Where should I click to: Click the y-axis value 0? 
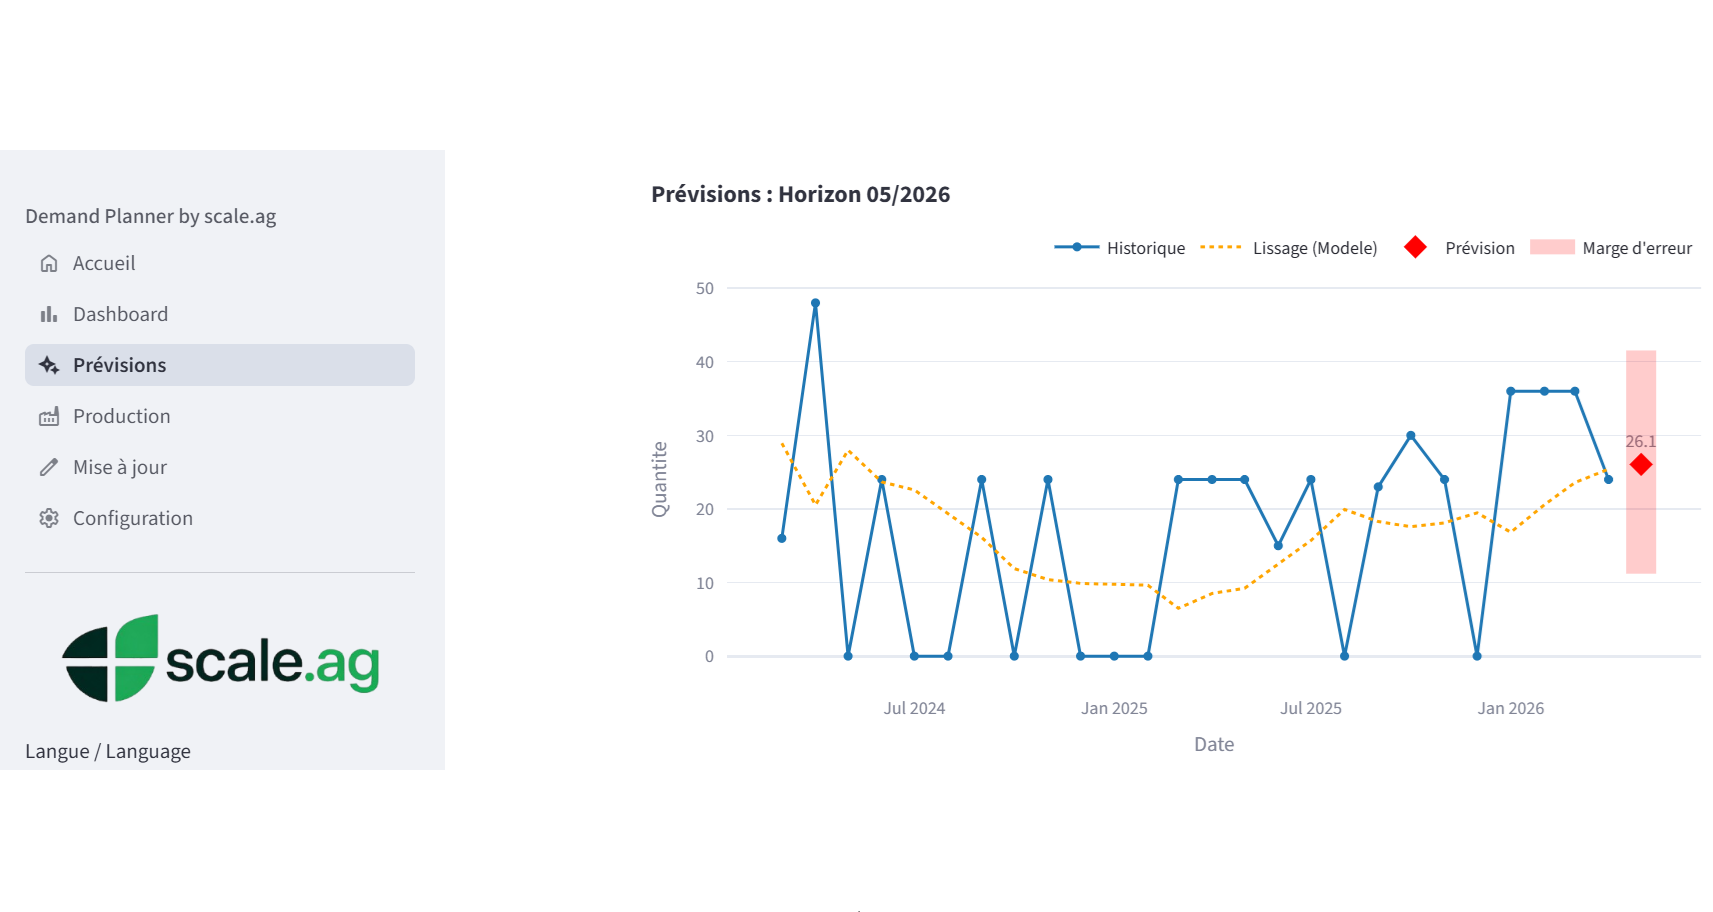(709, 656)
